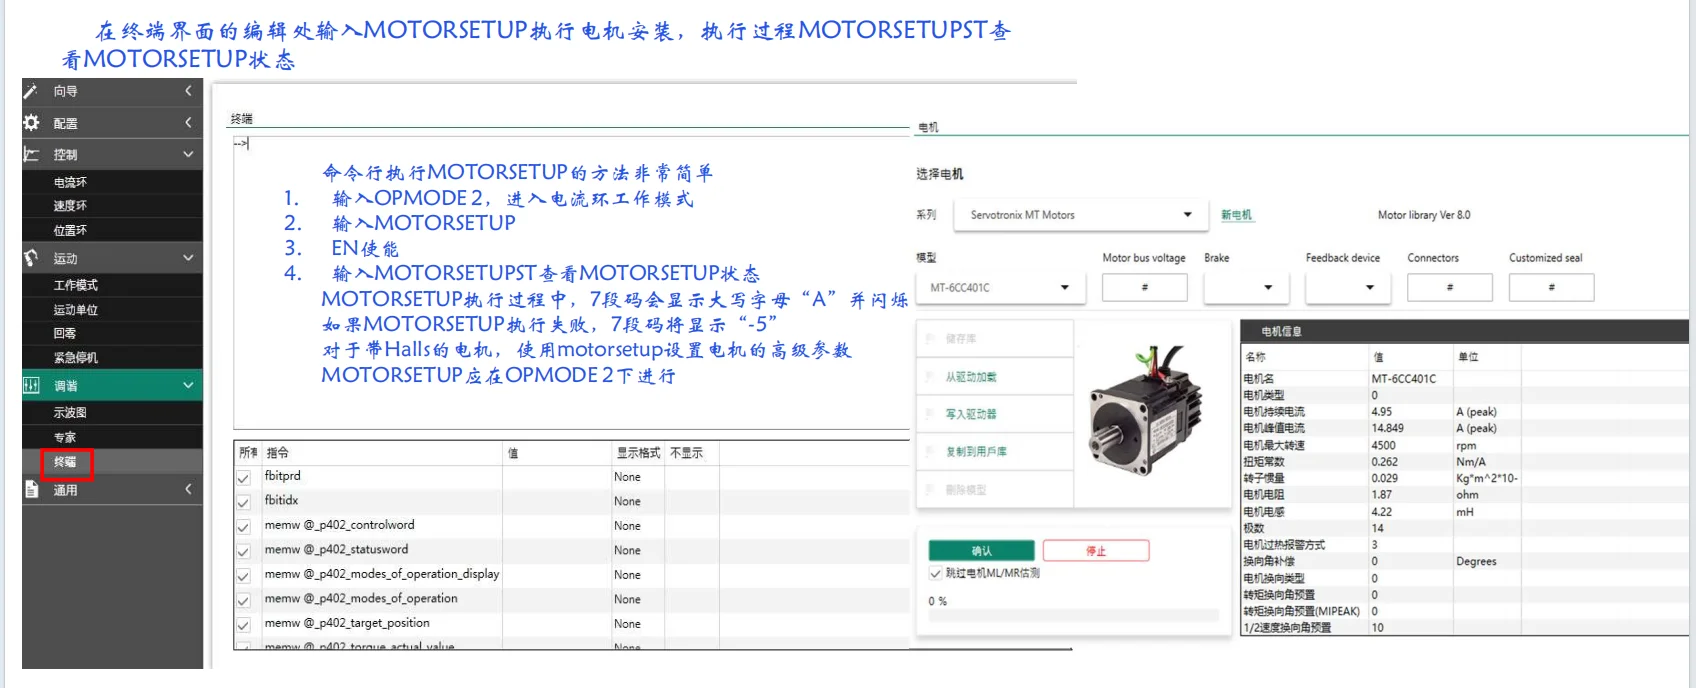The height and width of the screenshot is (688, 1696).
Task: Click the 电机名 value MT-6CC401C
Action: pyautogui.click(x=1403, y=379)
